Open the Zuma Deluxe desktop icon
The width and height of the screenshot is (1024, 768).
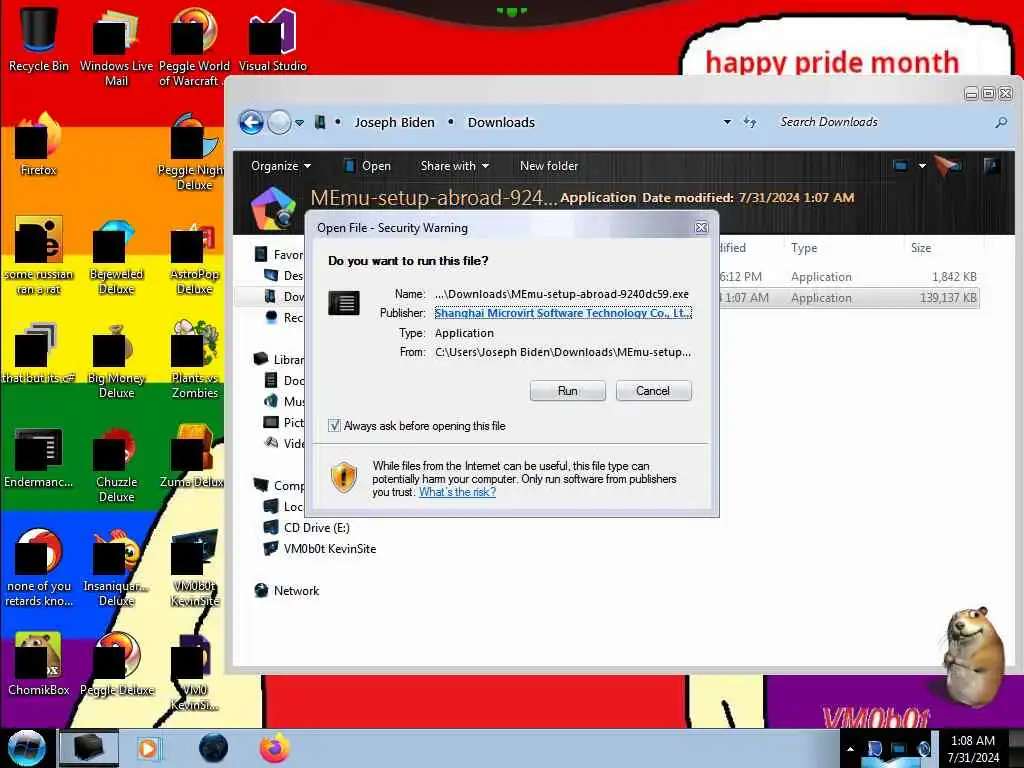point(194,457)
